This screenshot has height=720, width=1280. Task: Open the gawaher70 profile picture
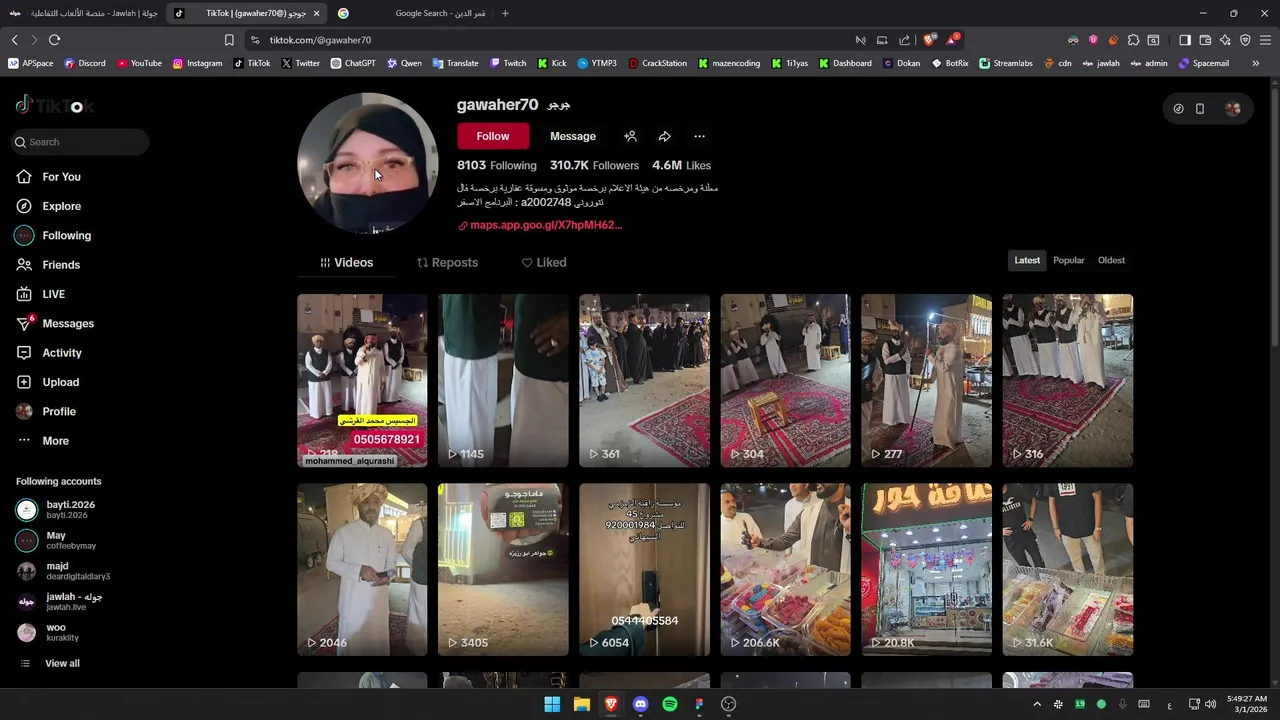pyautogui.click(x=368, y=164)
